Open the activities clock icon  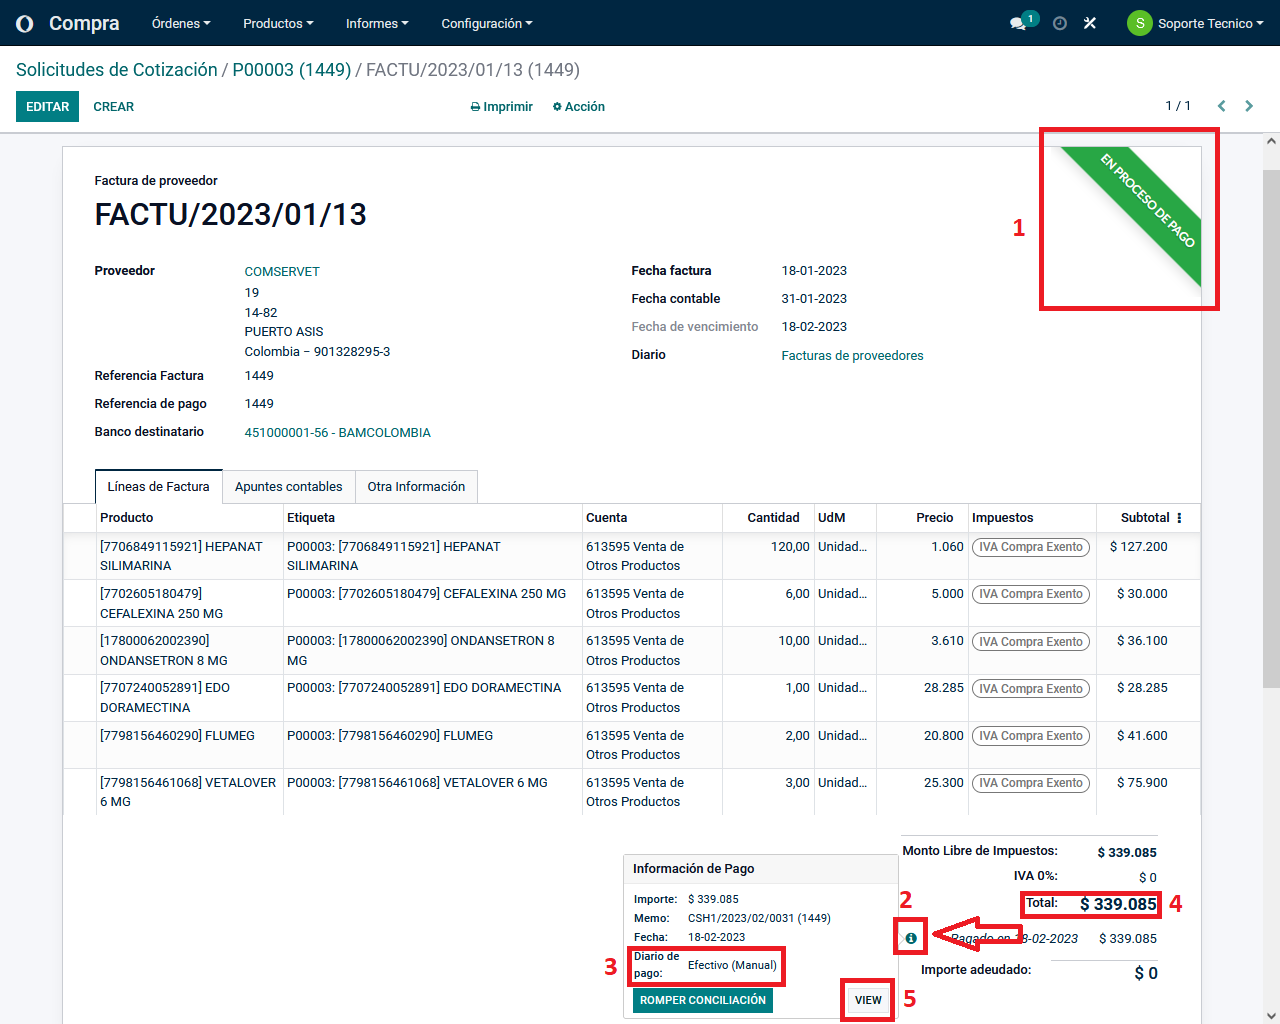point(1060,23)
